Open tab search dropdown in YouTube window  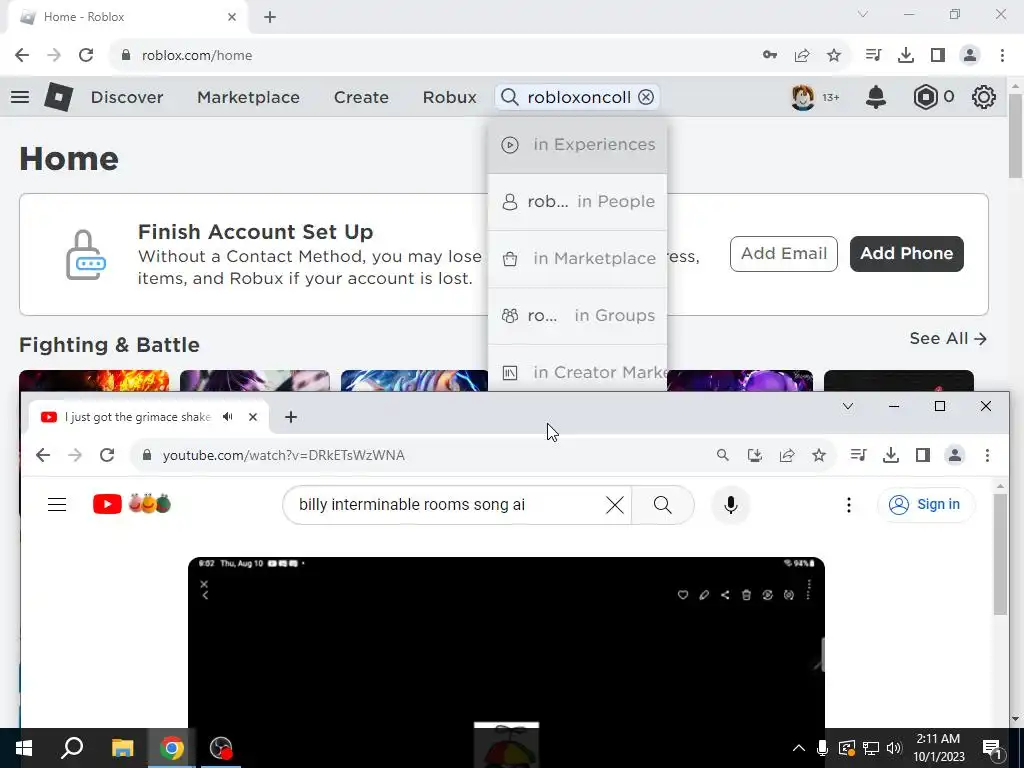pos(848,406)
